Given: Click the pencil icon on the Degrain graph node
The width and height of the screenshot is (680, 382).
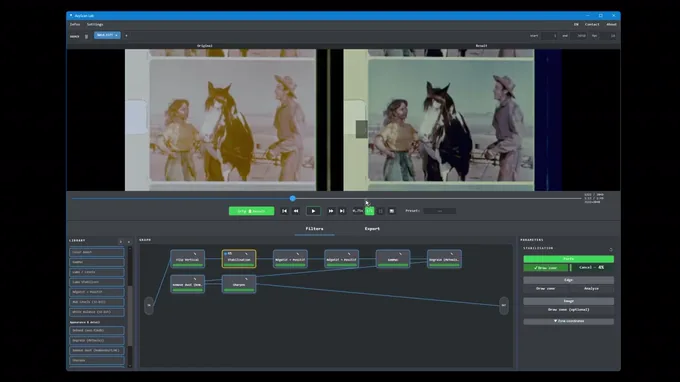Looking at the screenshot, I should point(451,254).
